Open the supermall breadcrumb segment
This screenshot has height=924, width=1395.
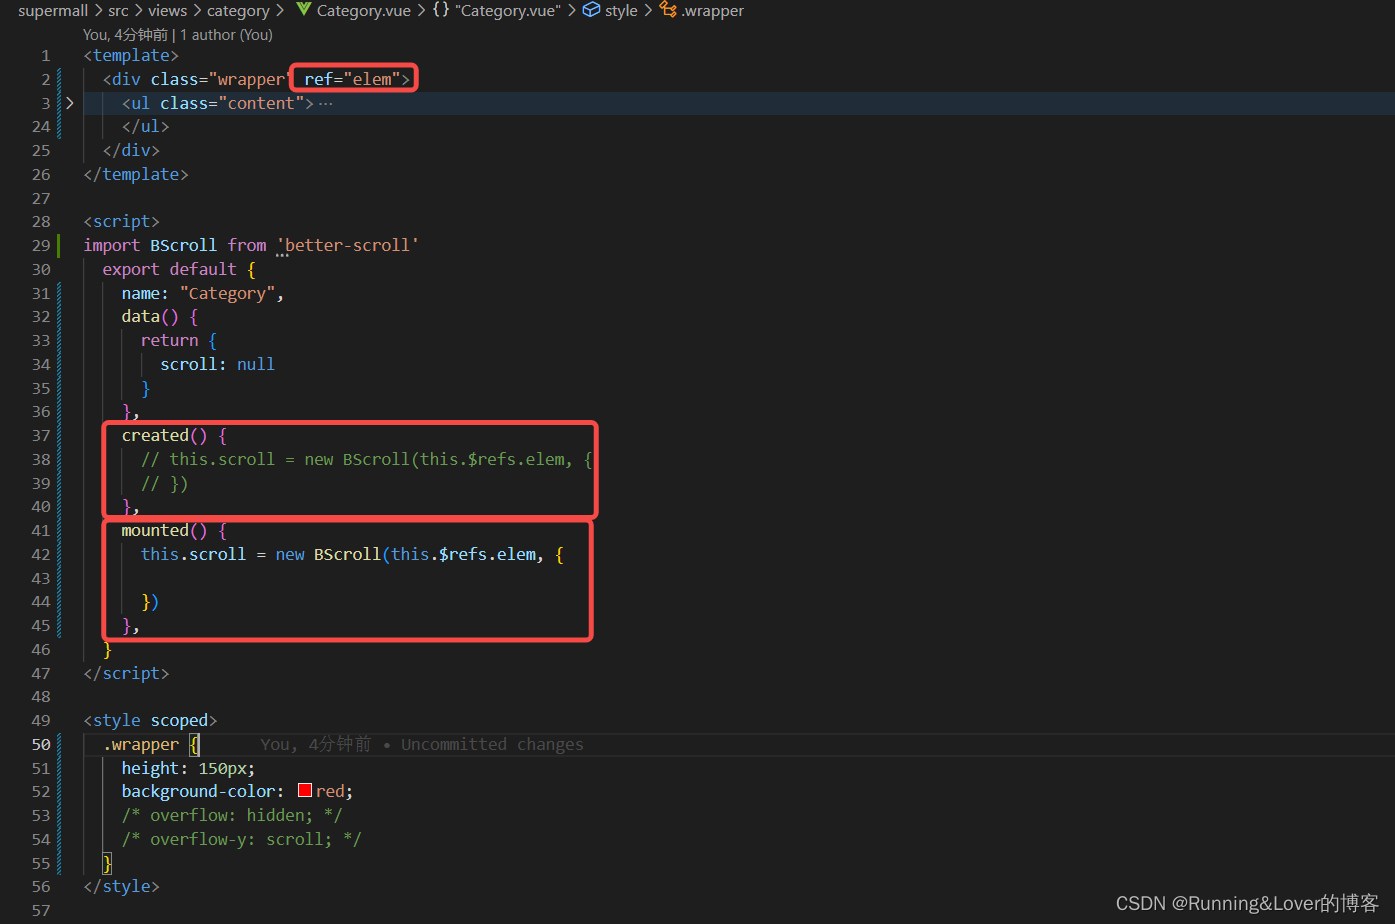click(x=53, y=11)
